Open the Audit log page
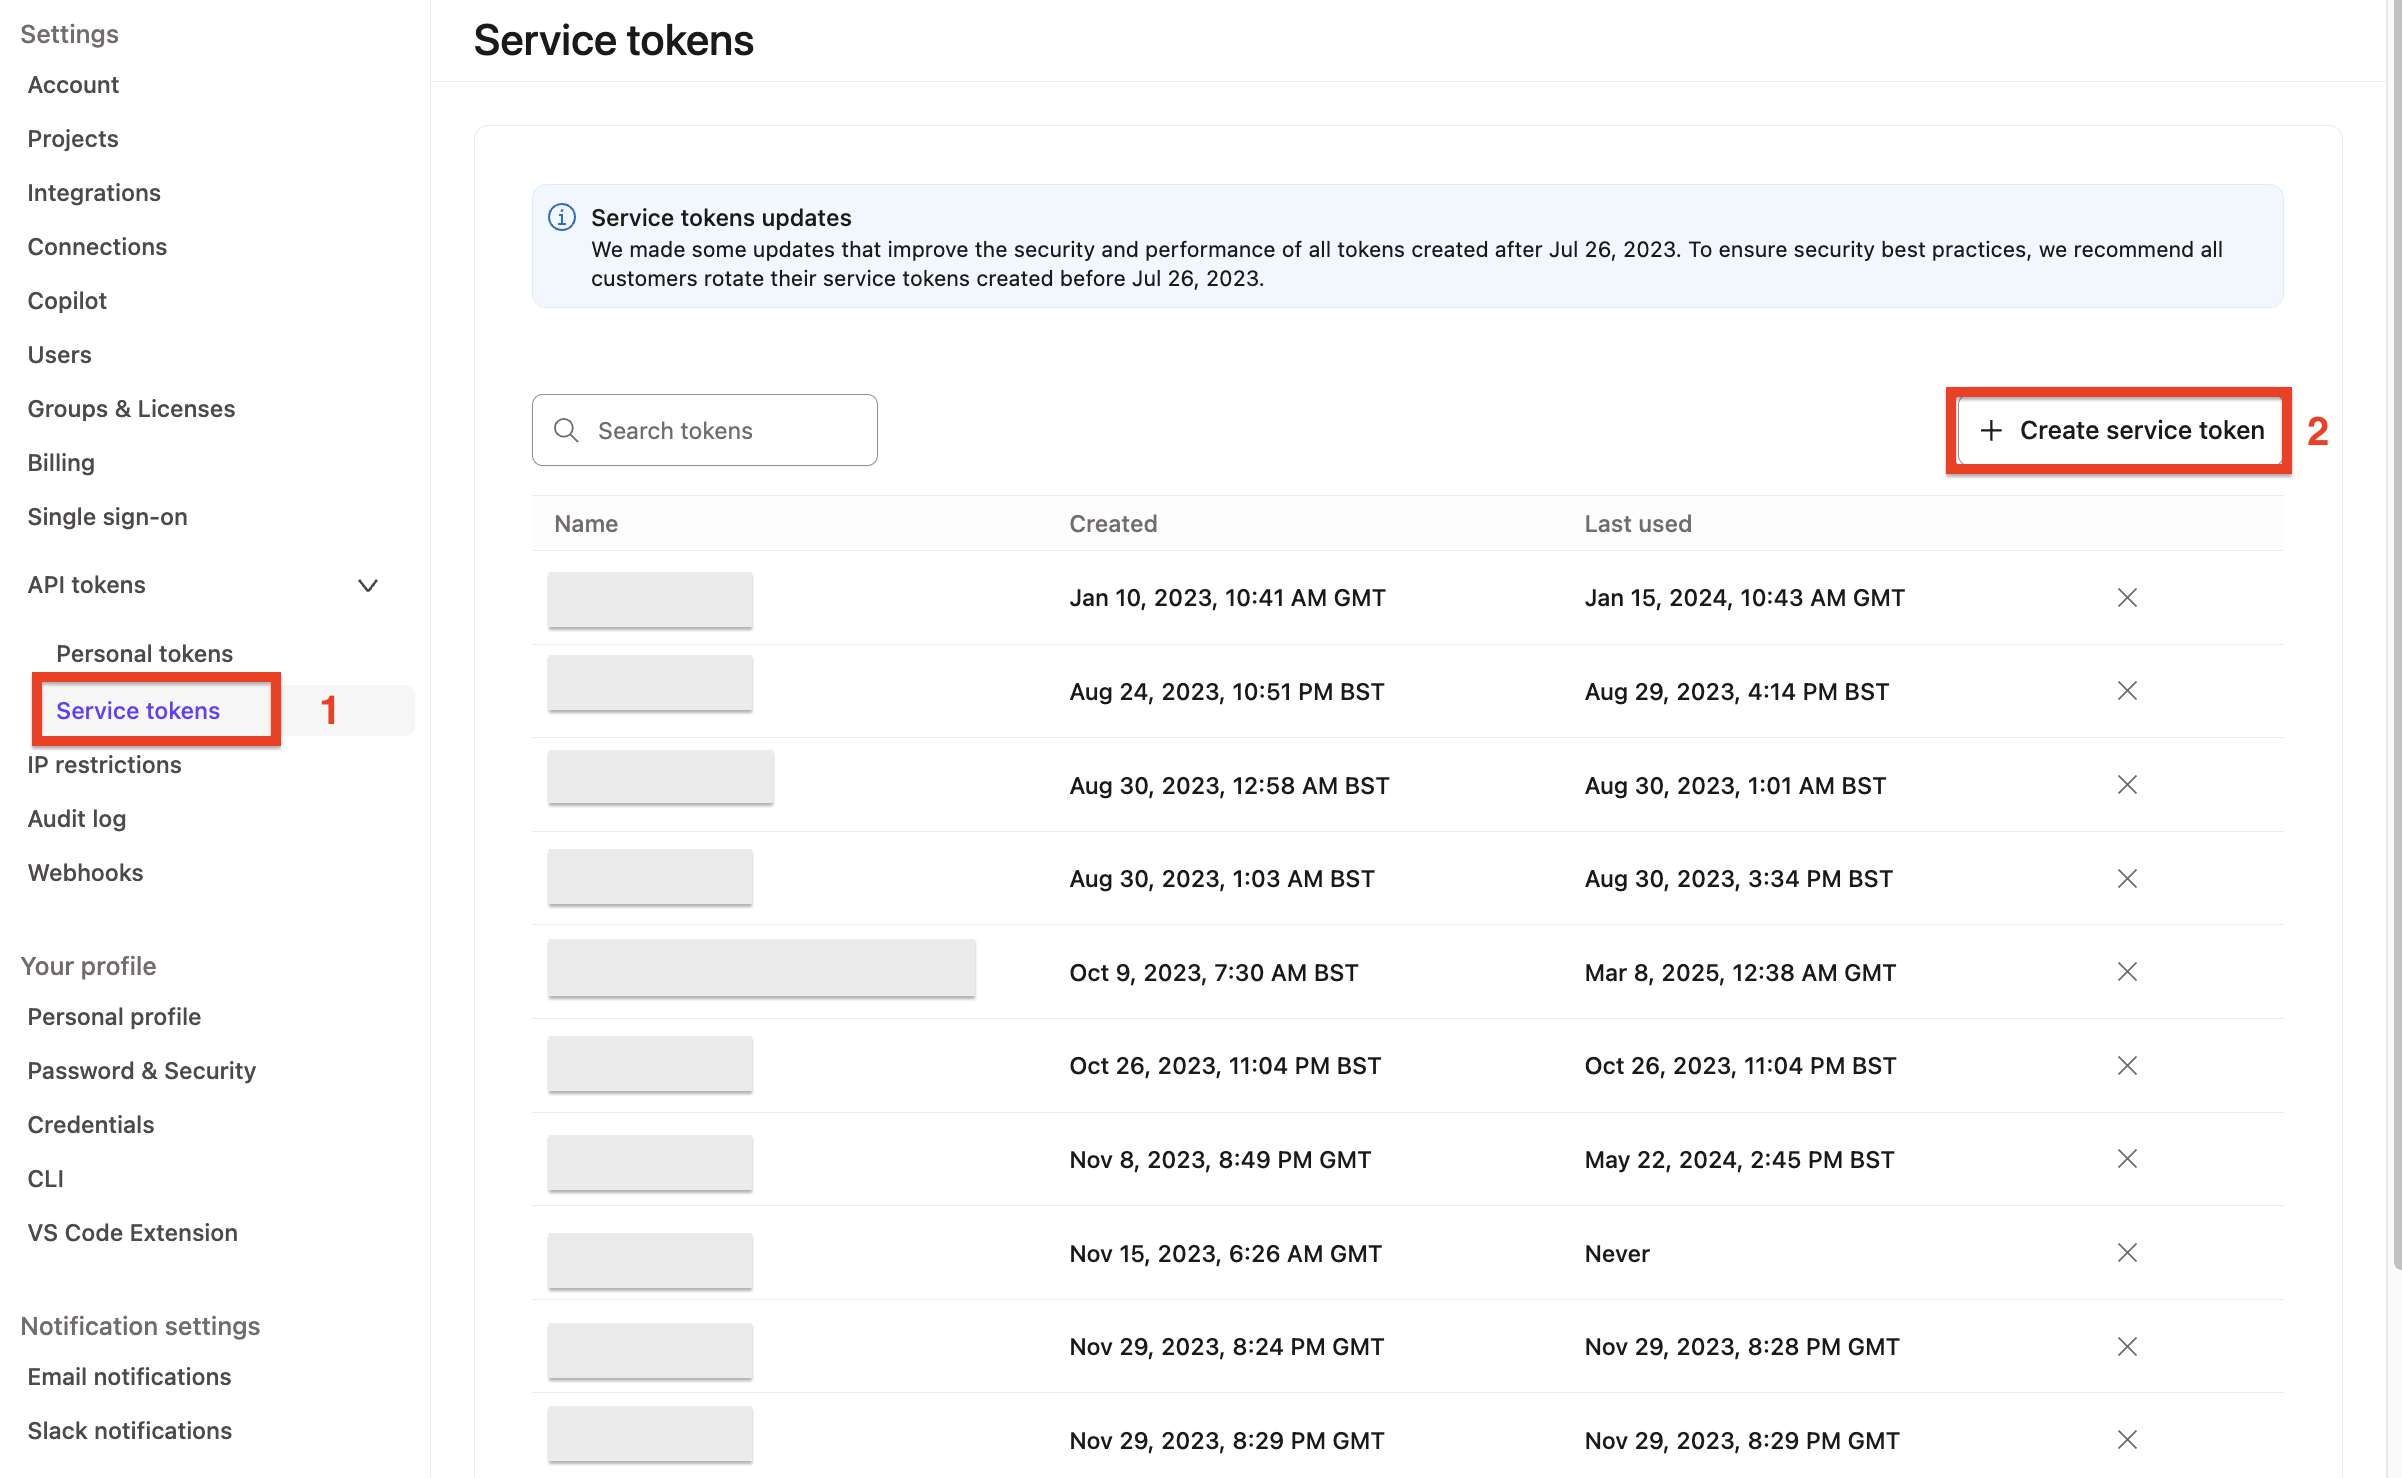 [76, 818]
